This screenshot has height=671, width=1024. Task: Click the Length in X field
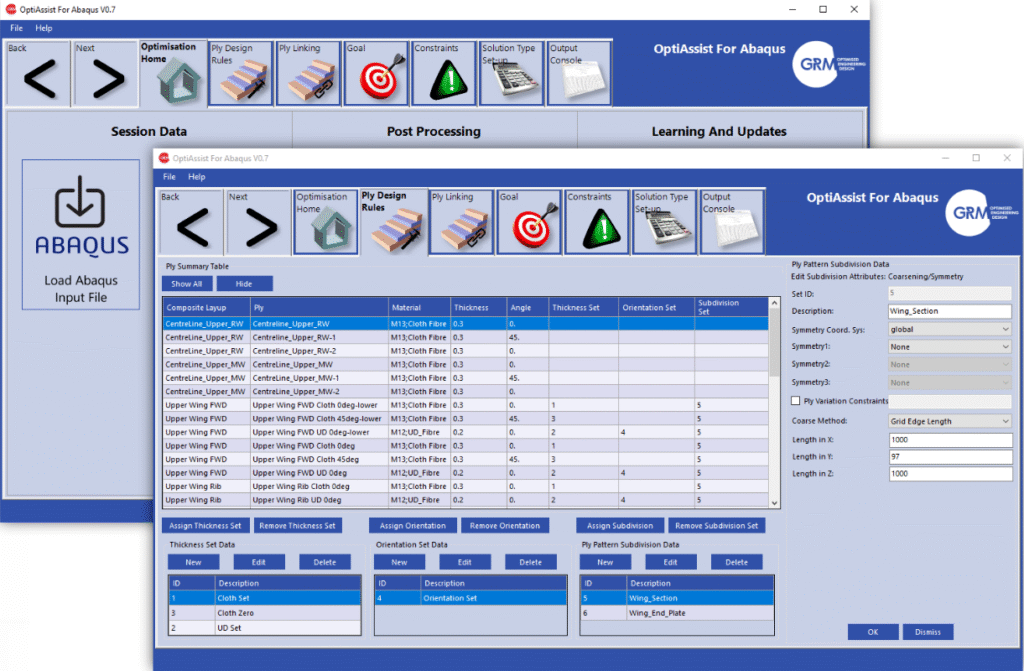pyautogui.click(x=950, y=440)
